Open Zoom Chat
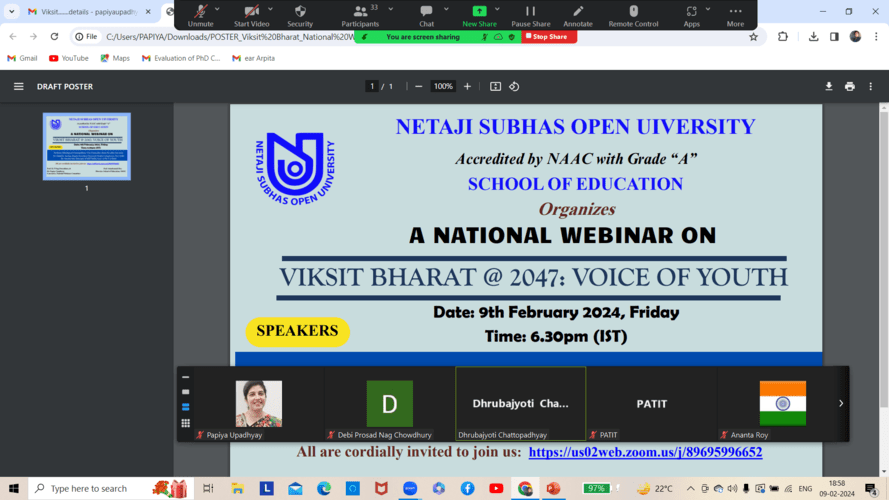The image size is (889, 500). 426,15
